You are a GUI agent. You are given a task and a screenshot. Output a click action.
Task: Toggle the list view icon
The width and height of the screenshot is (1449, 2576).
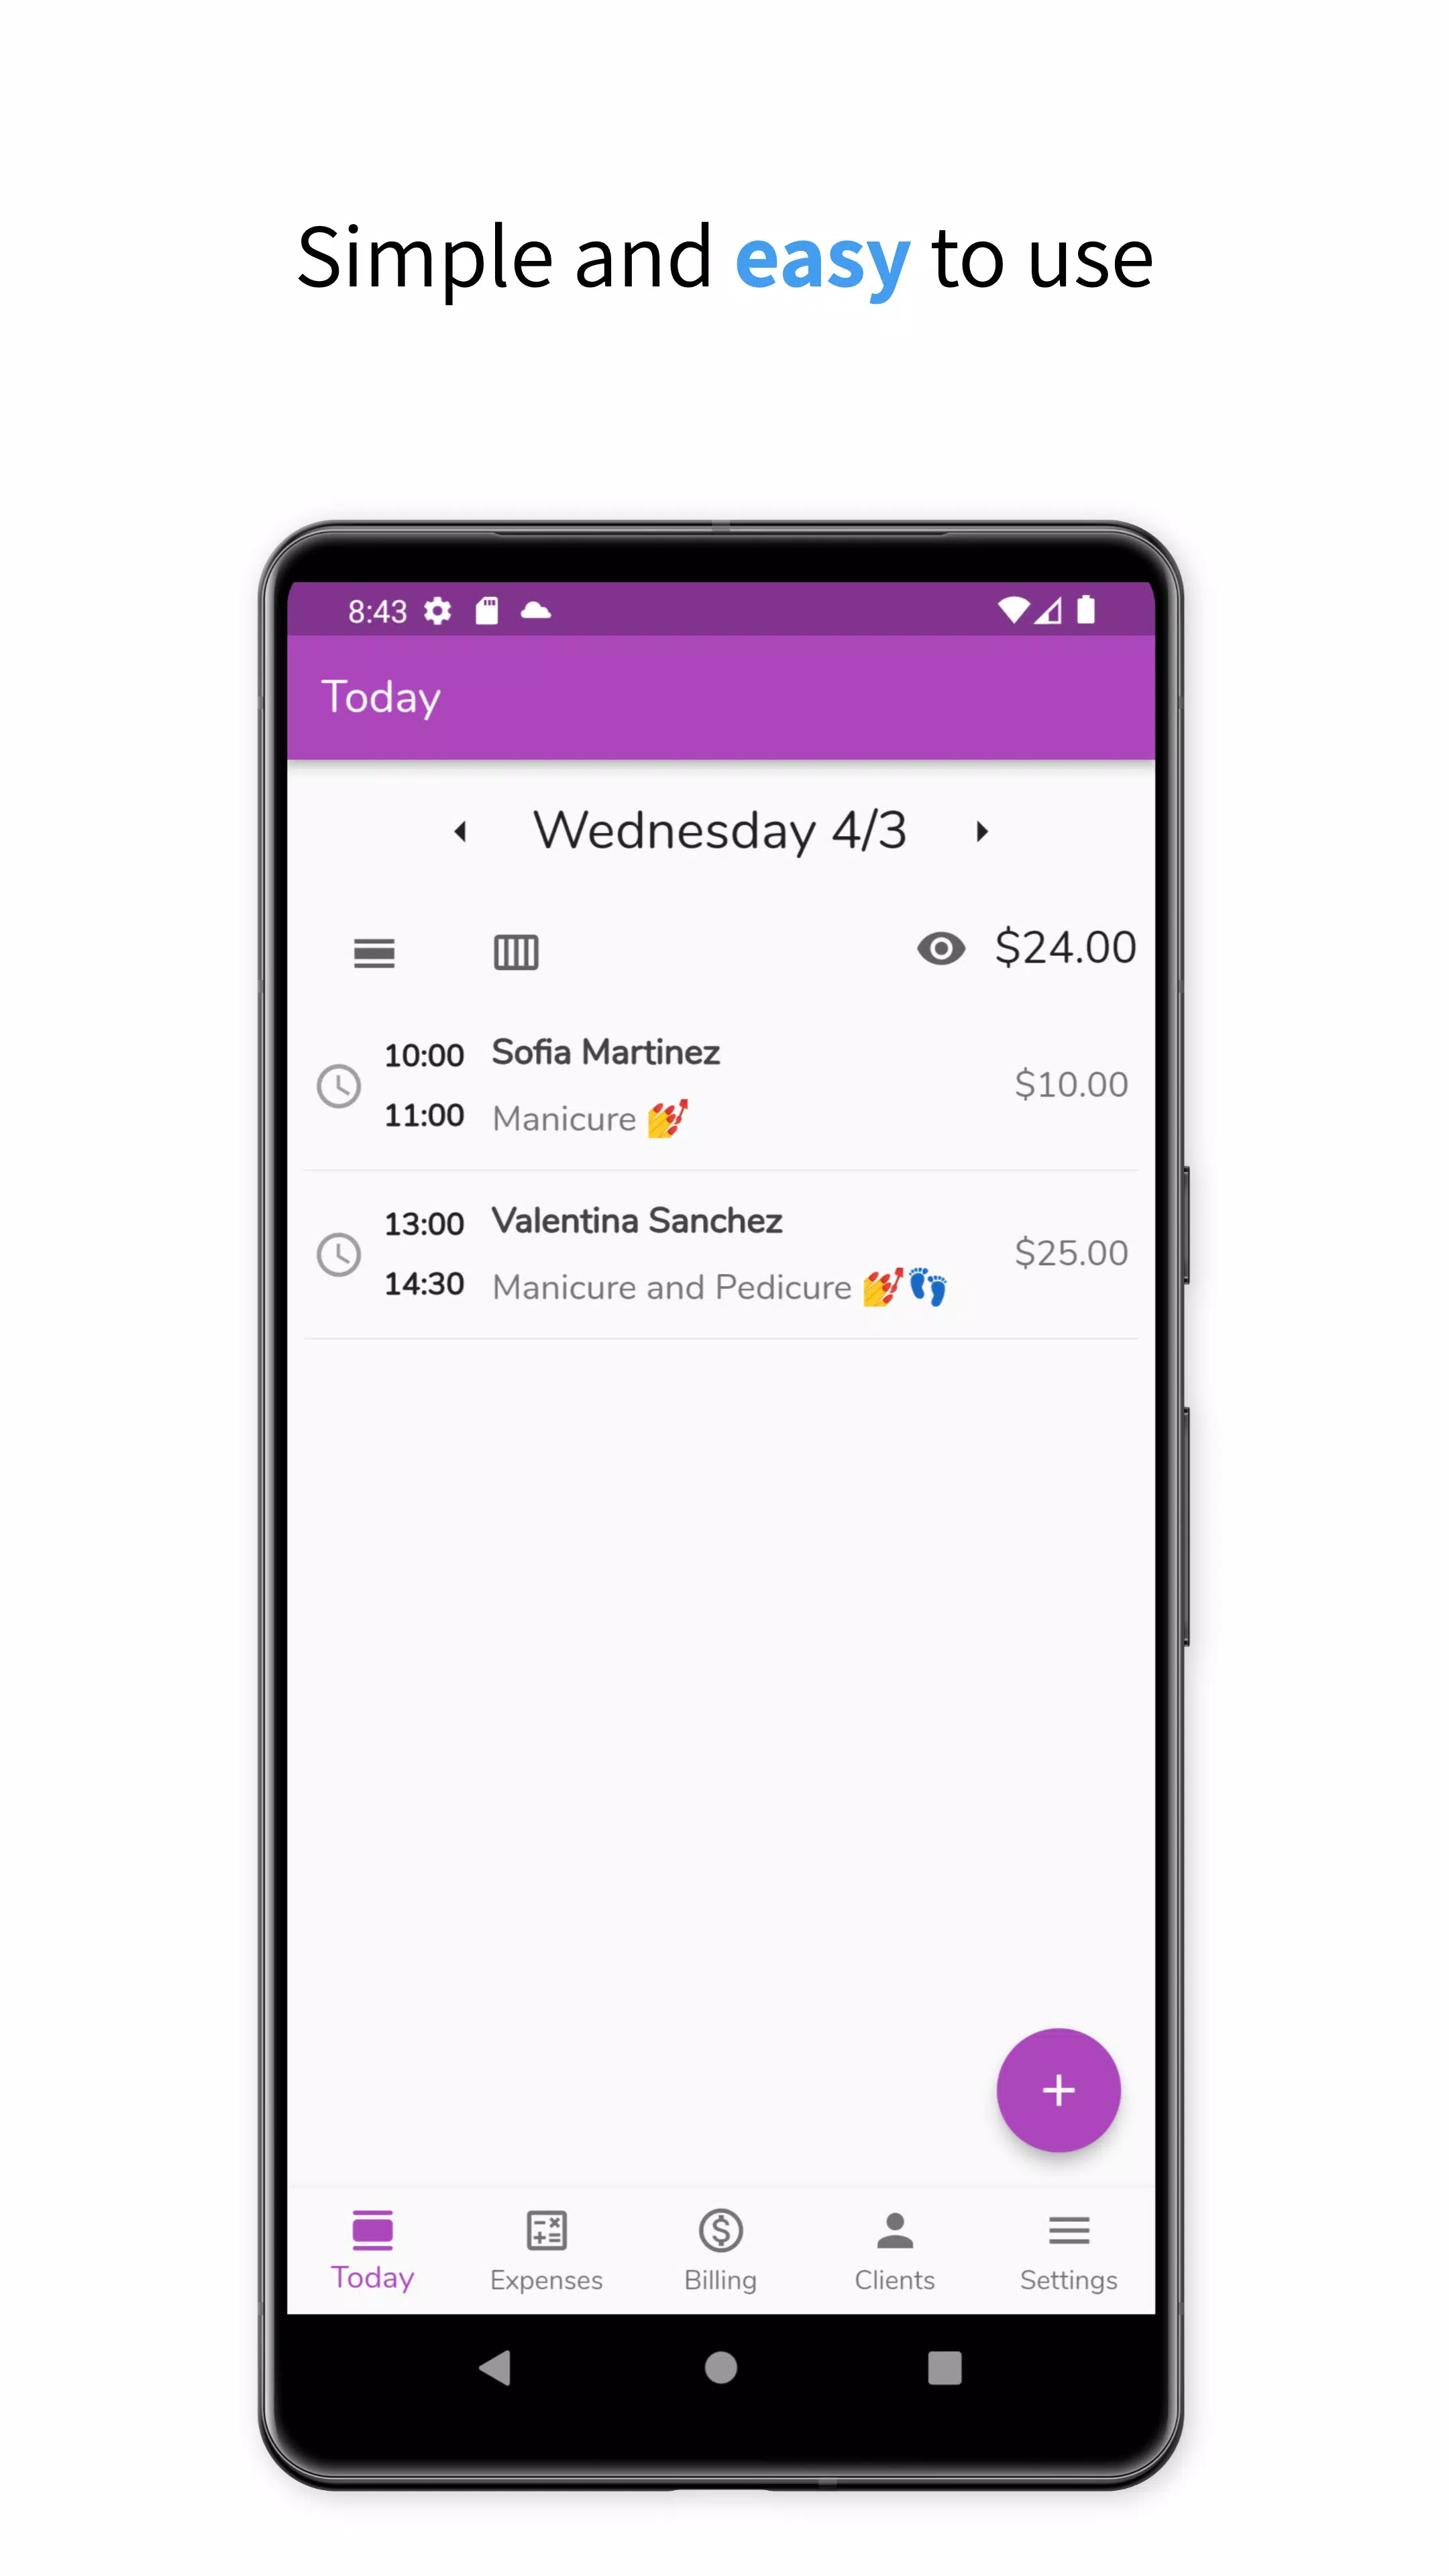(x=375, y=950)
